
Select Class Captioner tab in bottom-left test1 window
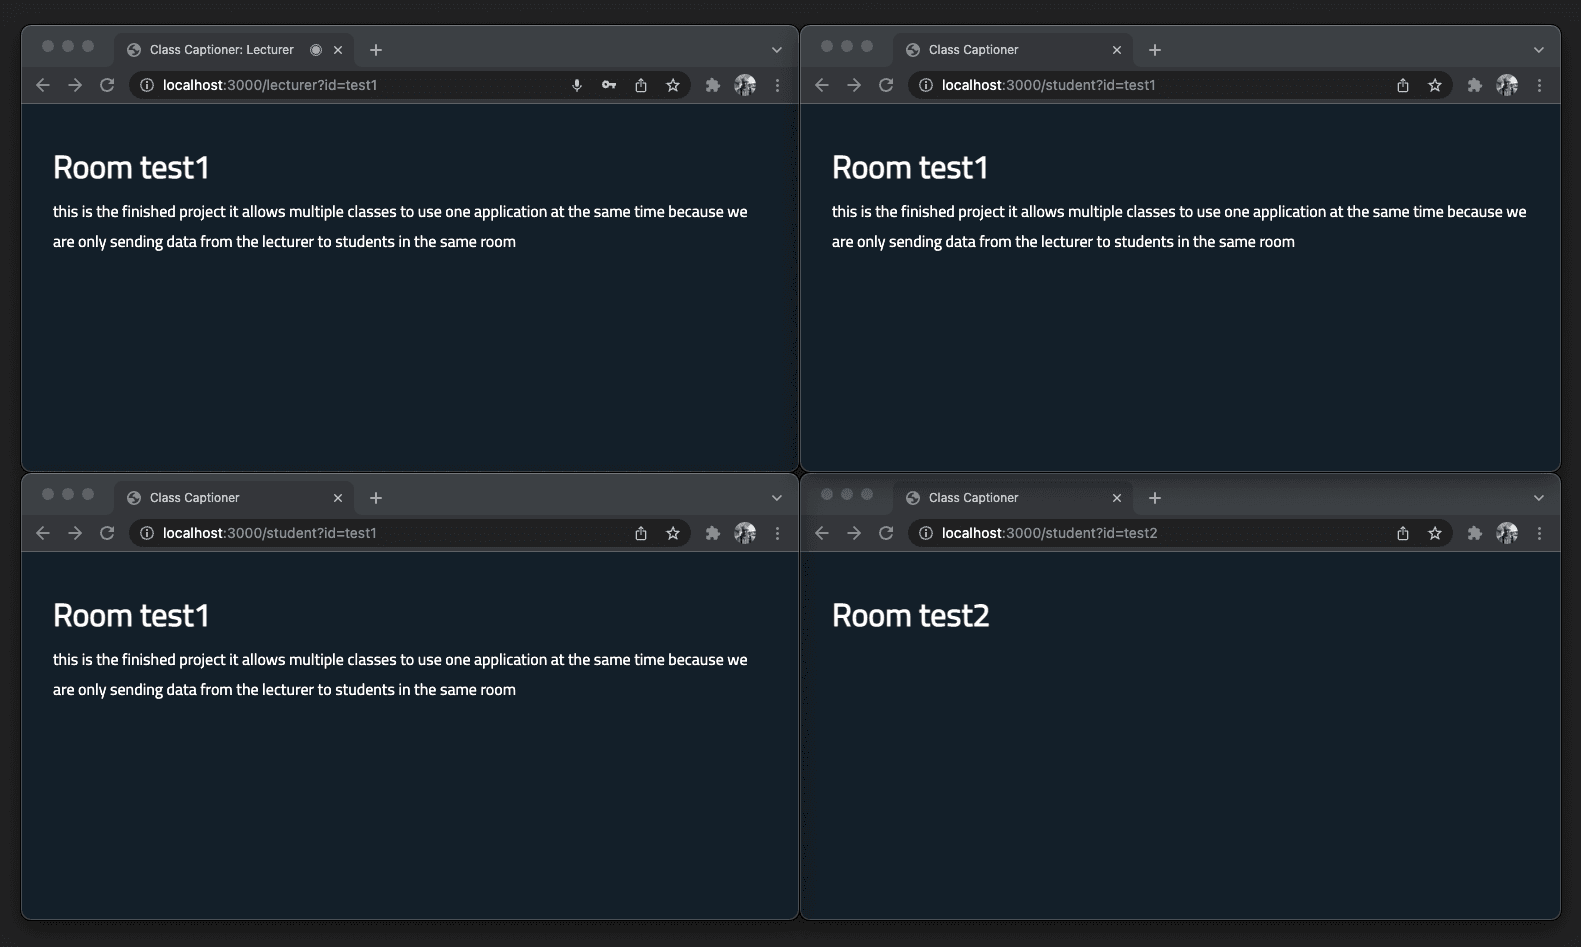[235, 498]
